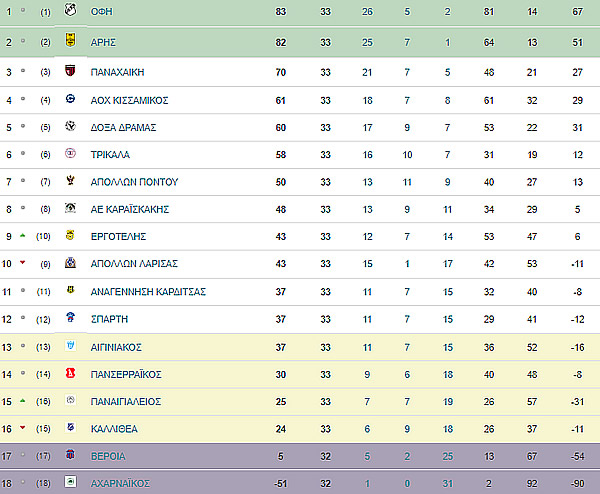
Task: Open the ΑΙΓΙΝΙΑΚΟΣ team link
Action: point(116,347)
